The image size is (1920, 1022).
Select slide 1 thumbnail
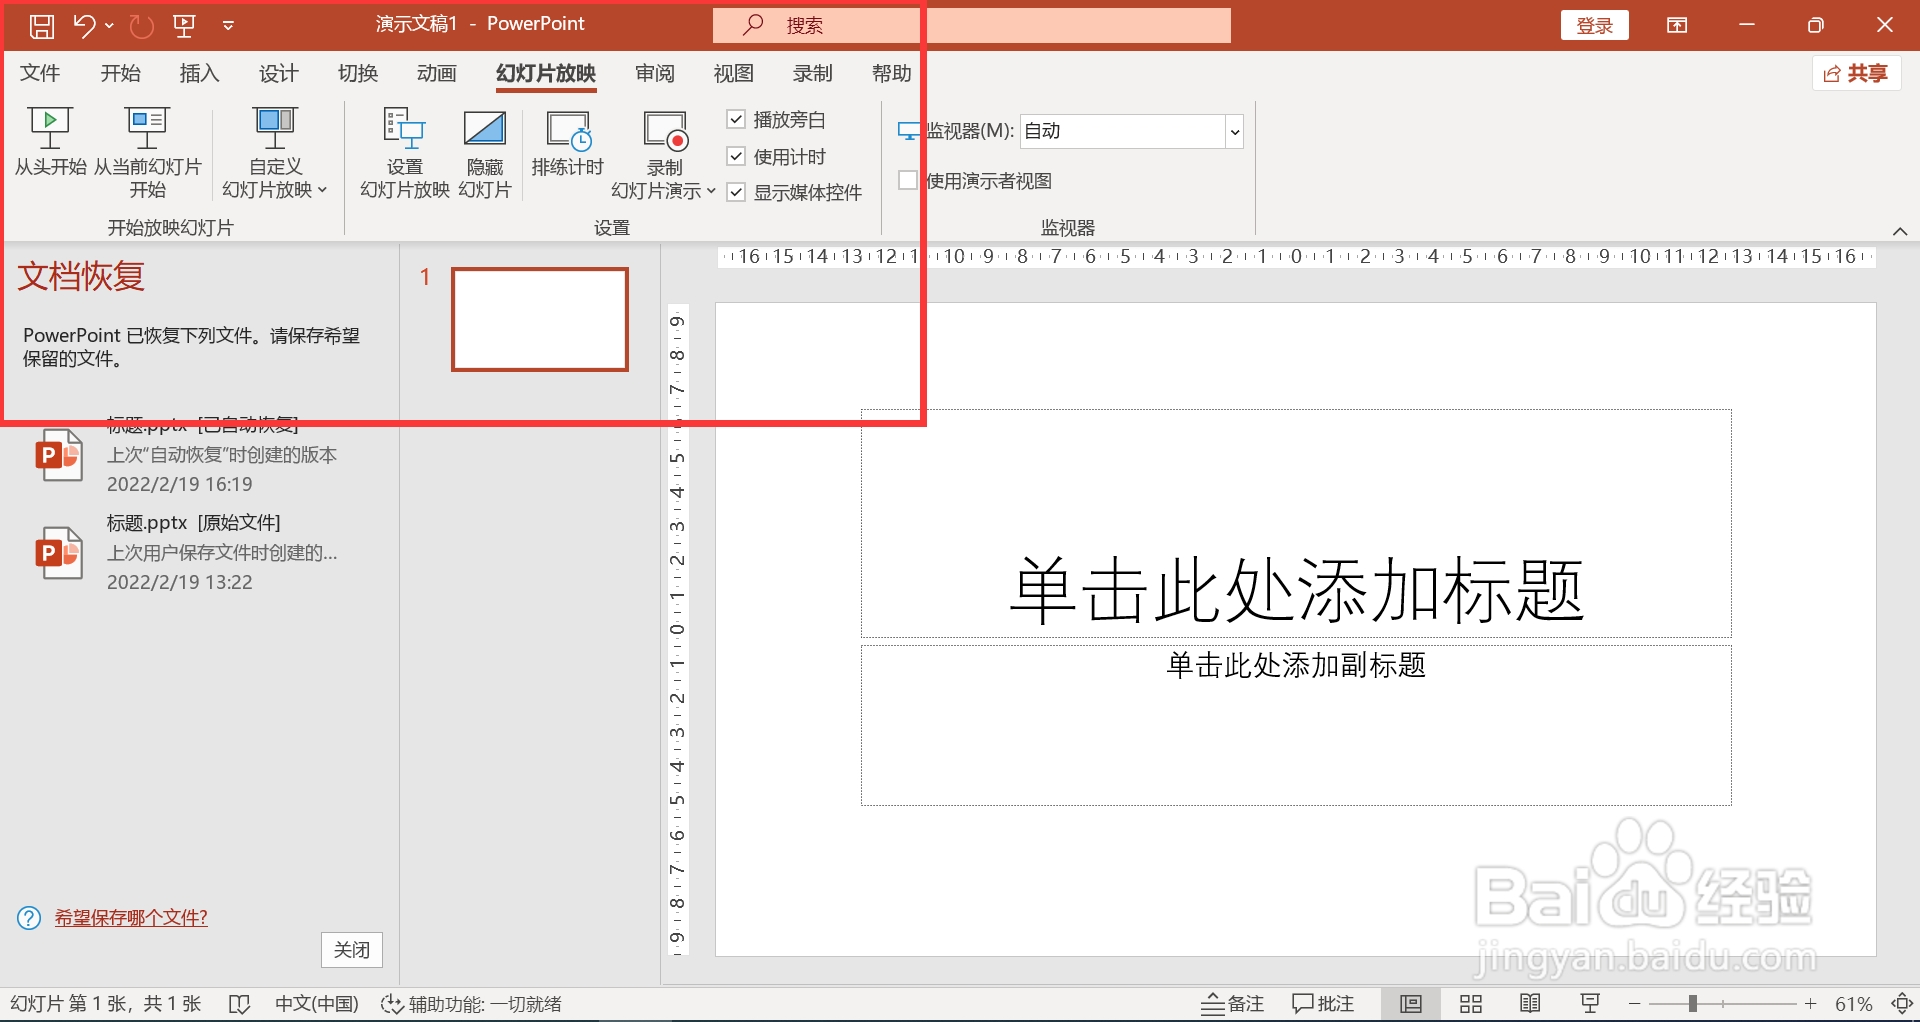point(540,319)
